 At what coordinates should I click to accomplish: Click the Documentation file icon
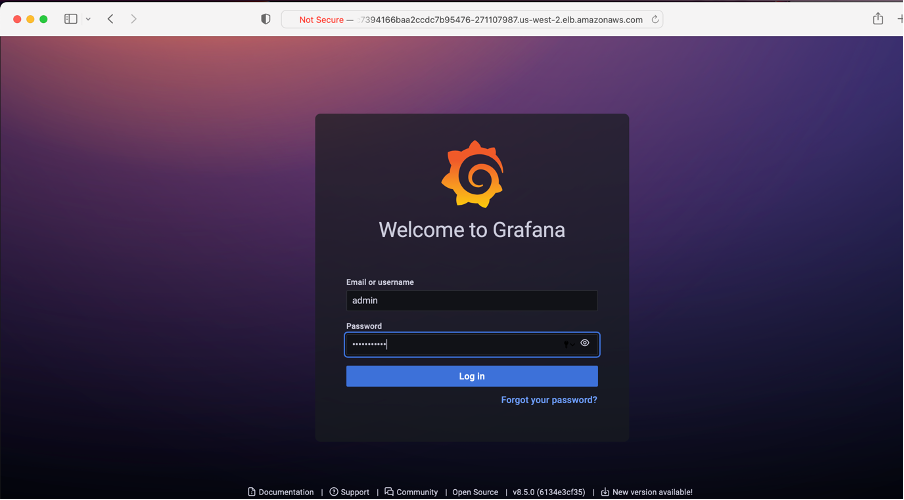point(251,492)
